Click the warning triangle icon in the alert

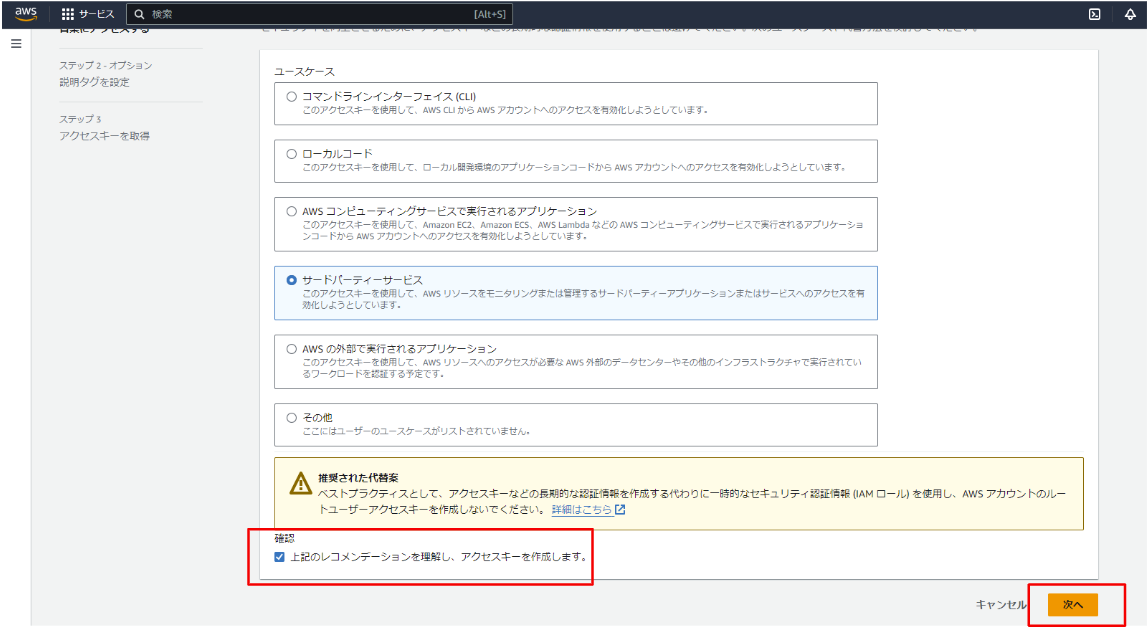(301, 483)
